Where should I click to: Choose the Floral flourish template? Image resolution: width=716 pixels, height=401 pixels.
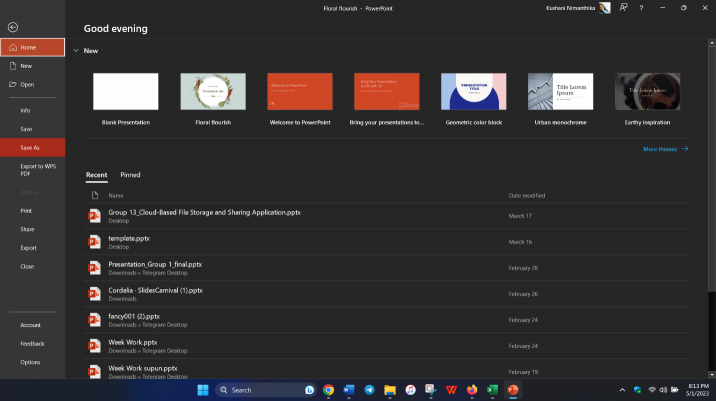[x=213, y=99]
